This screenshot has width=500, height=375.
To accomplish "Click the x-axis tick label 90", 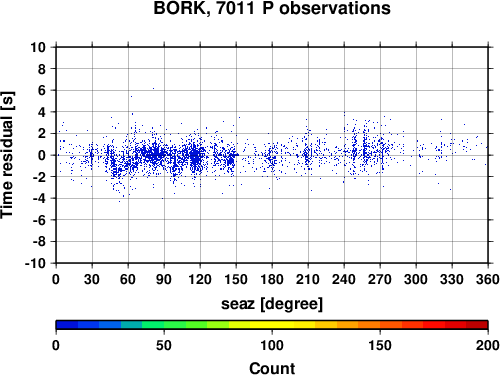I will (164, 279).
